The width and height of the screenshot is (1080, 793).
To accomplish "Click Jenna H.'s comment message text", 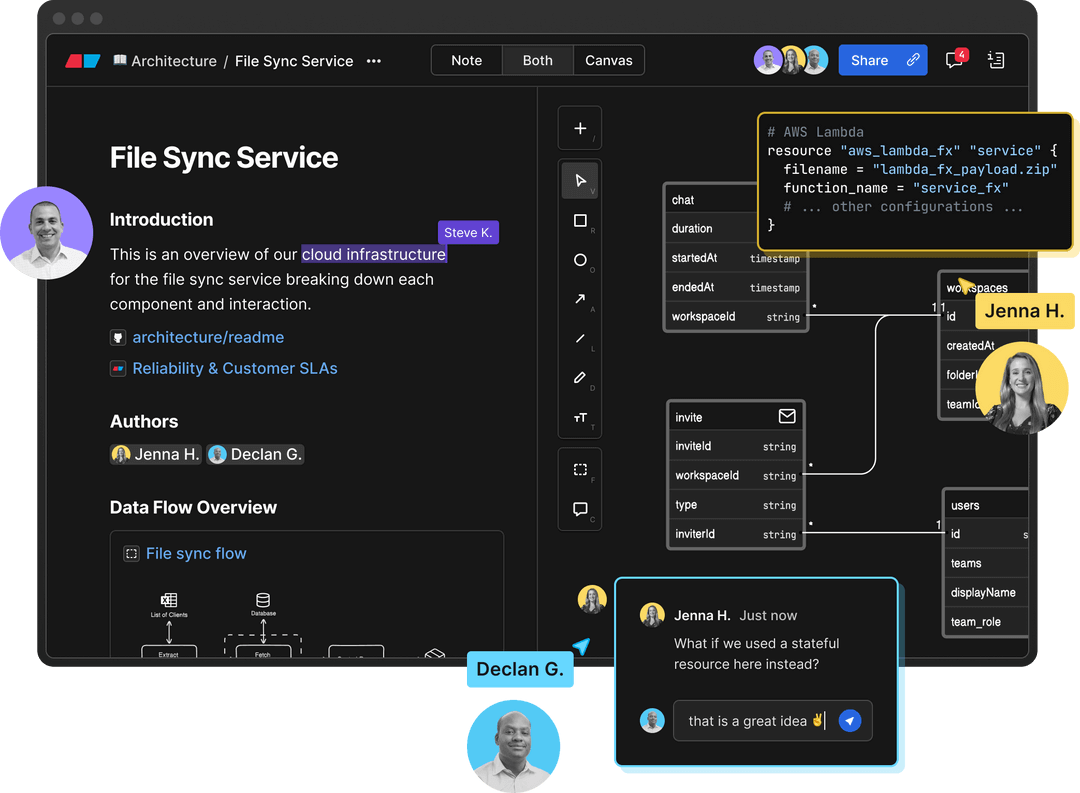I will [756, 654].
